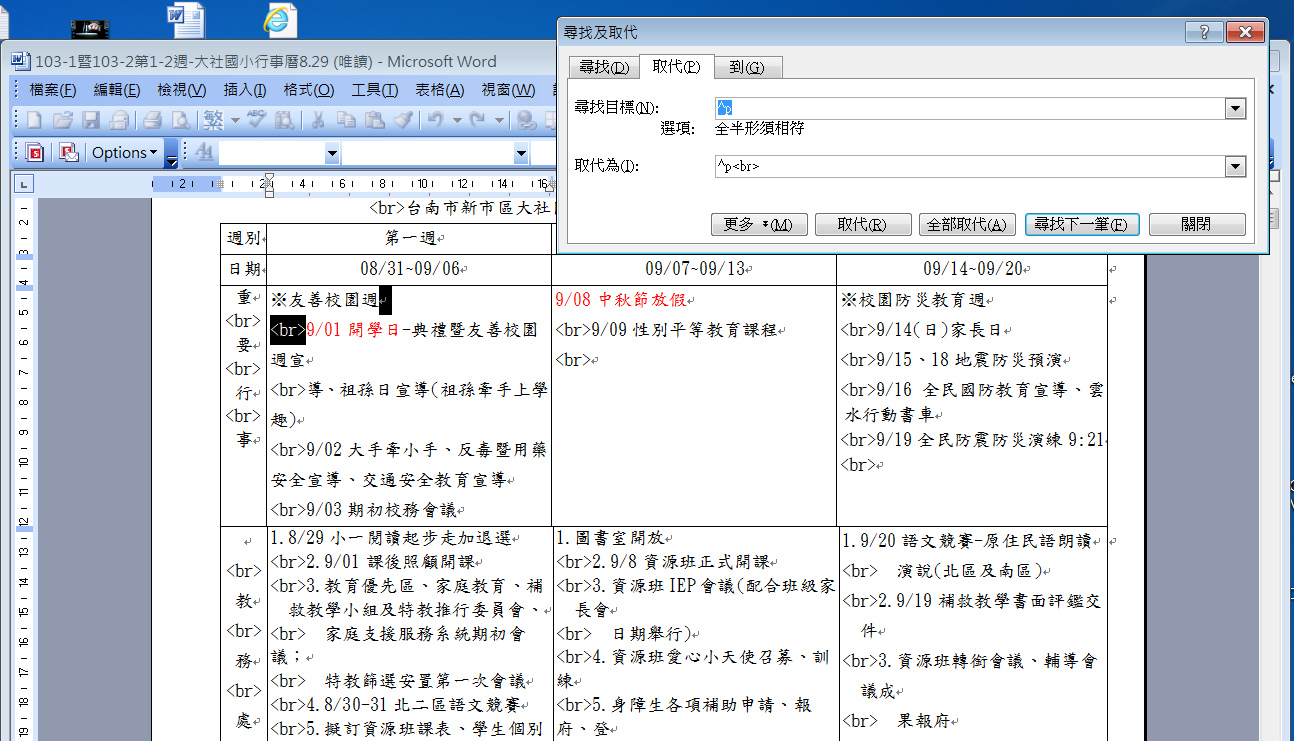Open the 格式 Format menu
The image size is (1294, 741).
point(309,90)
